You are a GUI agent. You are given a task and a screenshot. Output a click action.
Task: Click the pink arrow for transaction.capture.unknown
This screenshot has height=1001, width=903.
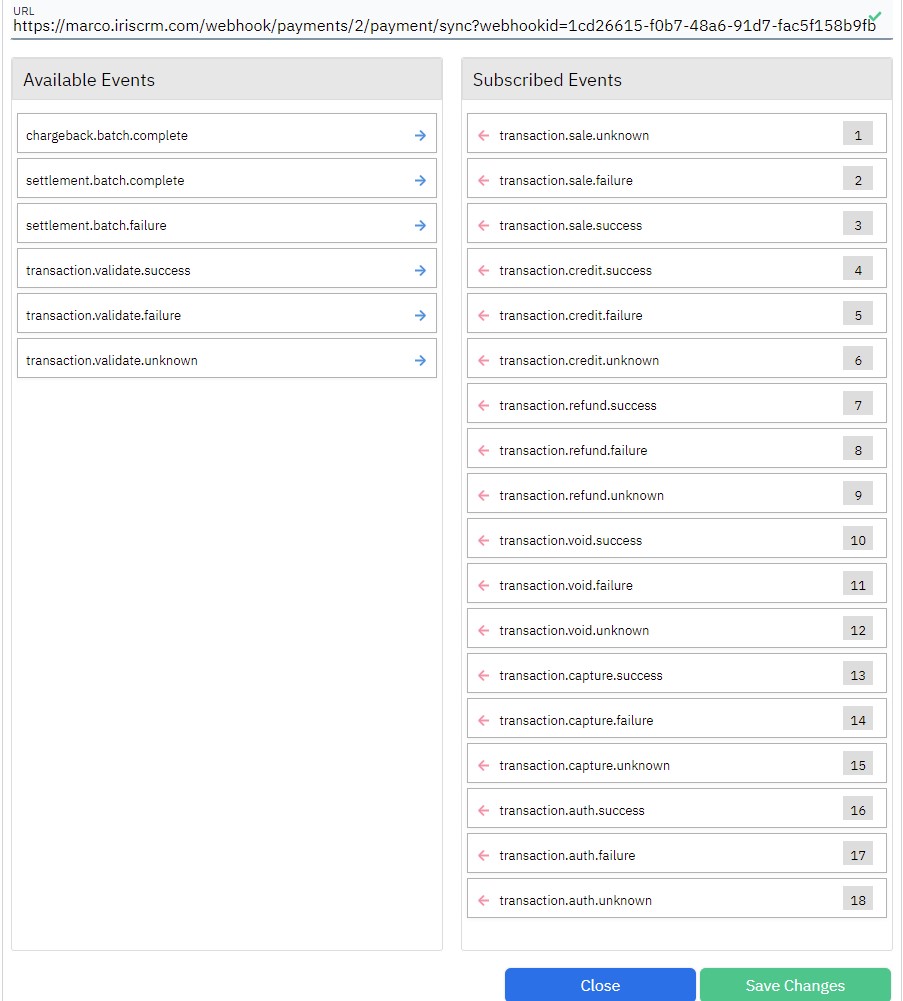(x=484, y=764)
